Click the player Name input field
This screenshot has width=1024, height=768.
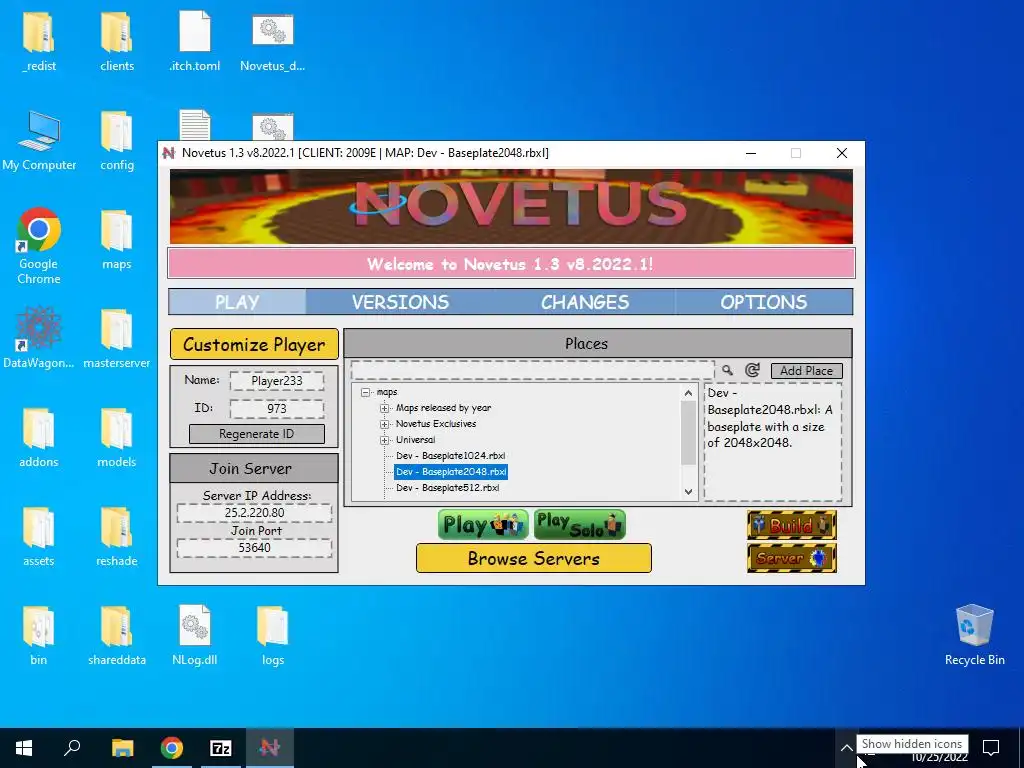[277, 381]
